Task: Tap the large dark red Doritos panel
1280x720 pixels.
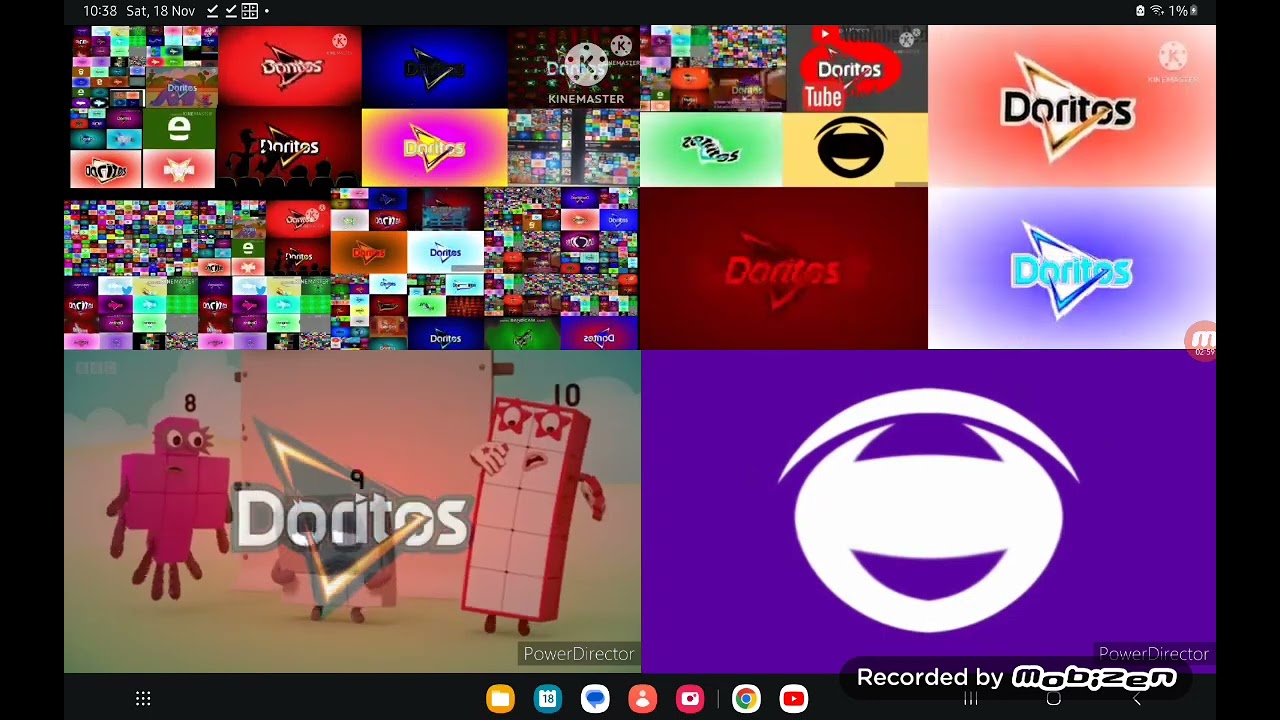Action: 784,268
